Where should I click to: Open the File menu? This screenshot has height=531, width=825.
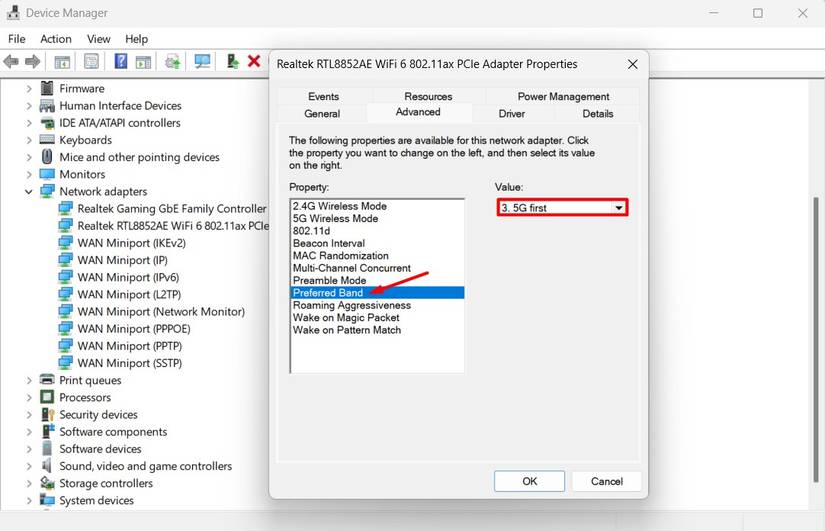(16, 39)
